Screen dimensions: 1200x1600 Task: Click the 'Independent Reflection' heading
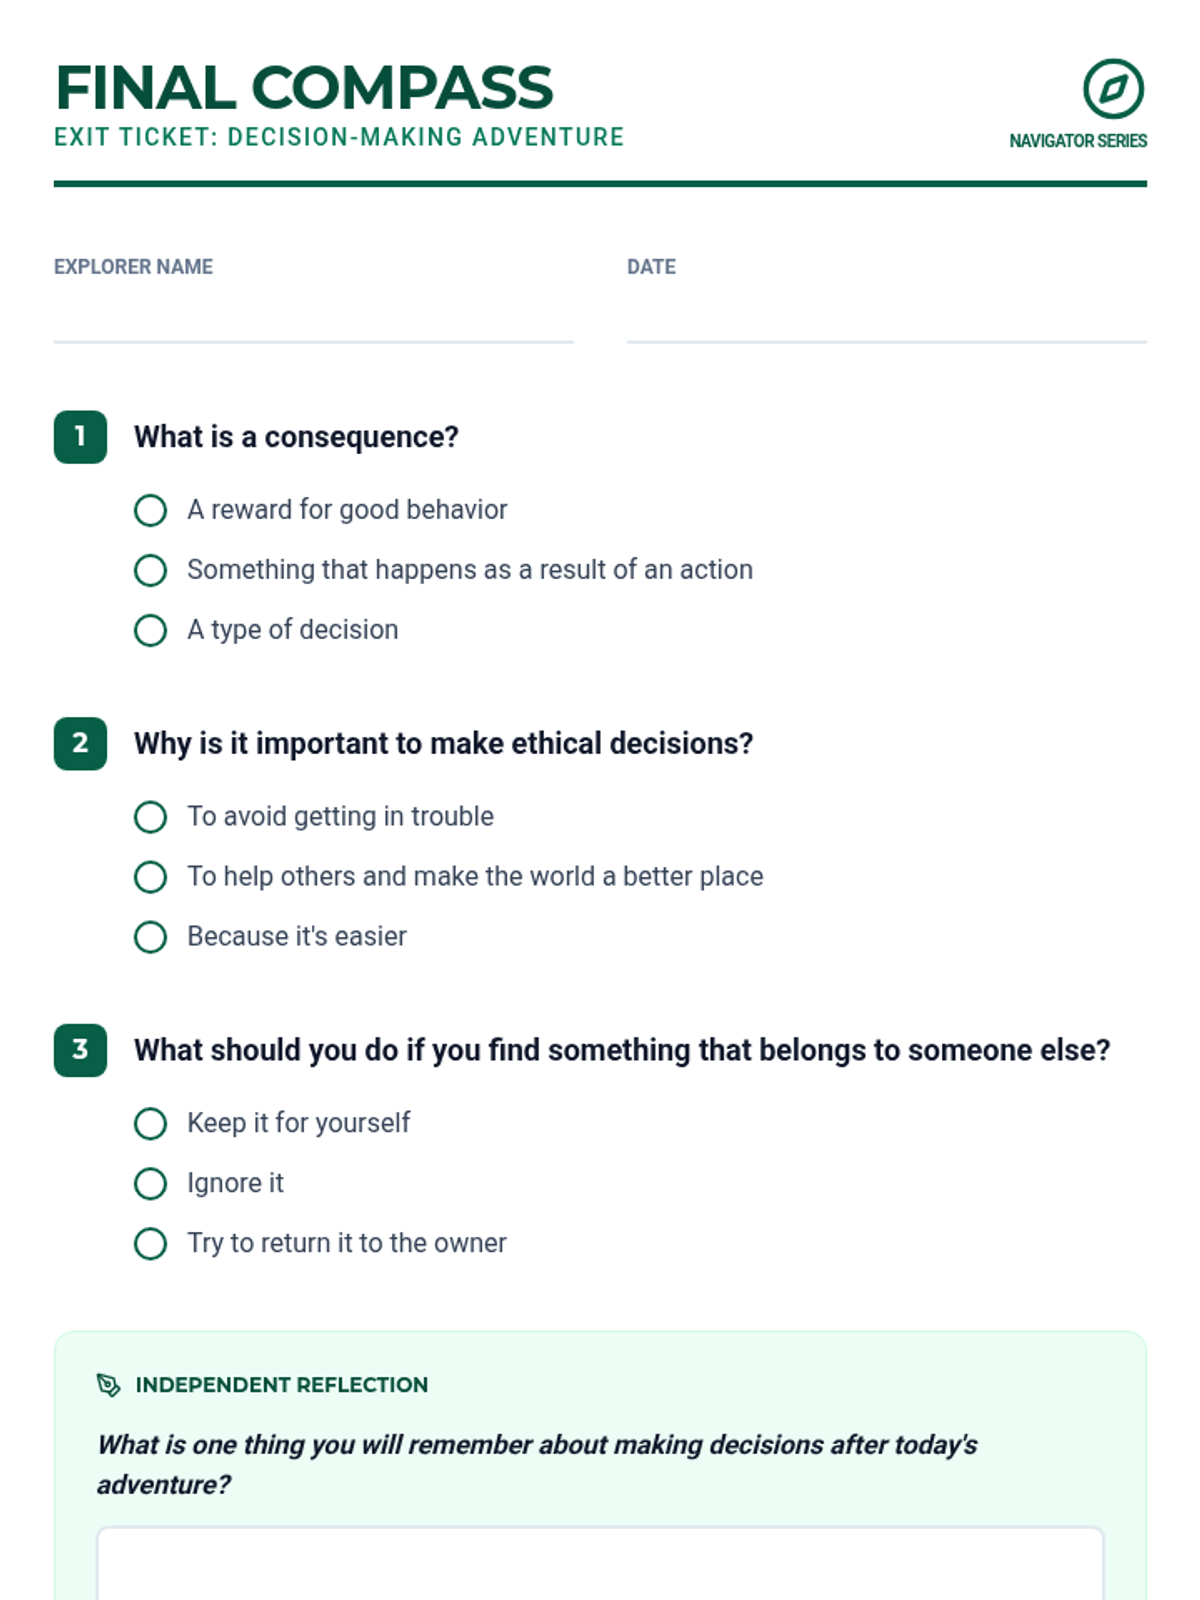point(281,1385)
